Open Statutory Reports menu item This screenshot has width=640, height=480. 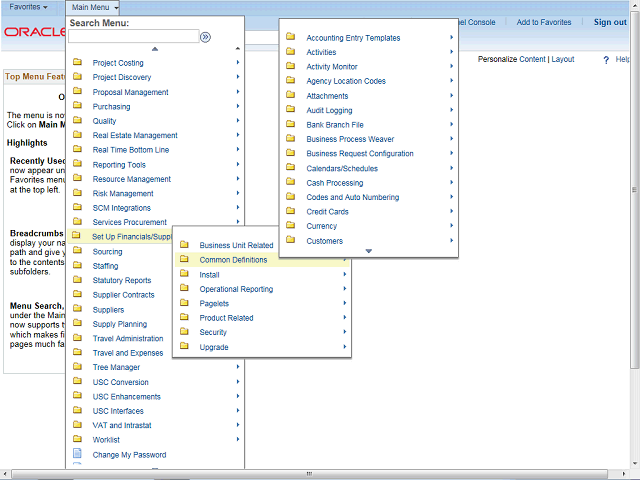(122, 280)
